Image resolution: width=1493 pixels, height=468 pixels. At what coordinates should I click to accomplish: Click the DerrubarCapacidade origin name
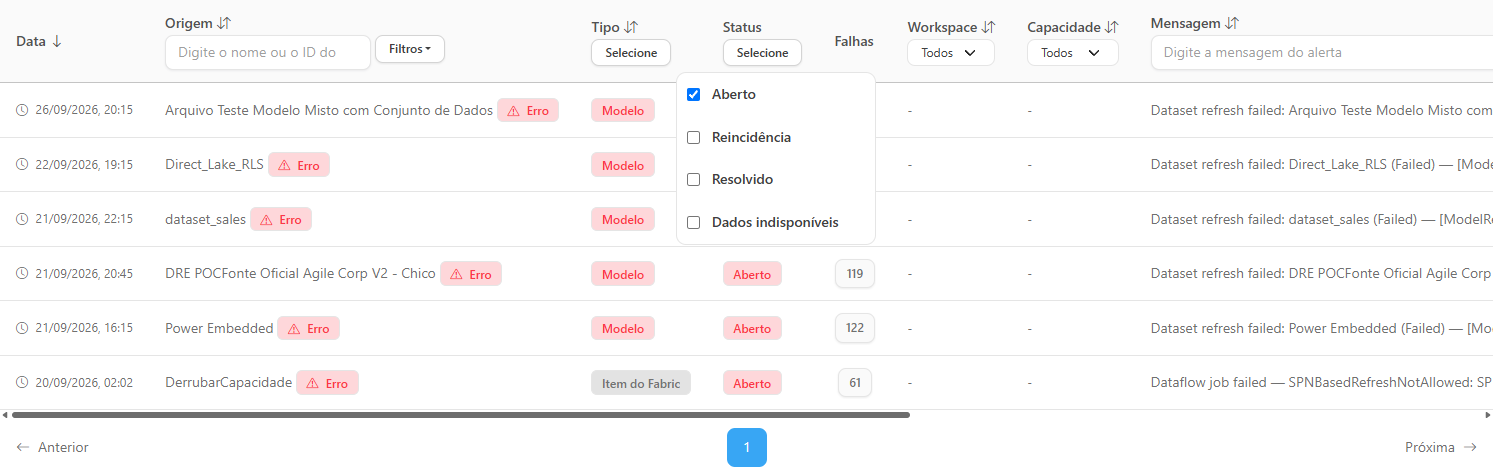coord(229,382)
